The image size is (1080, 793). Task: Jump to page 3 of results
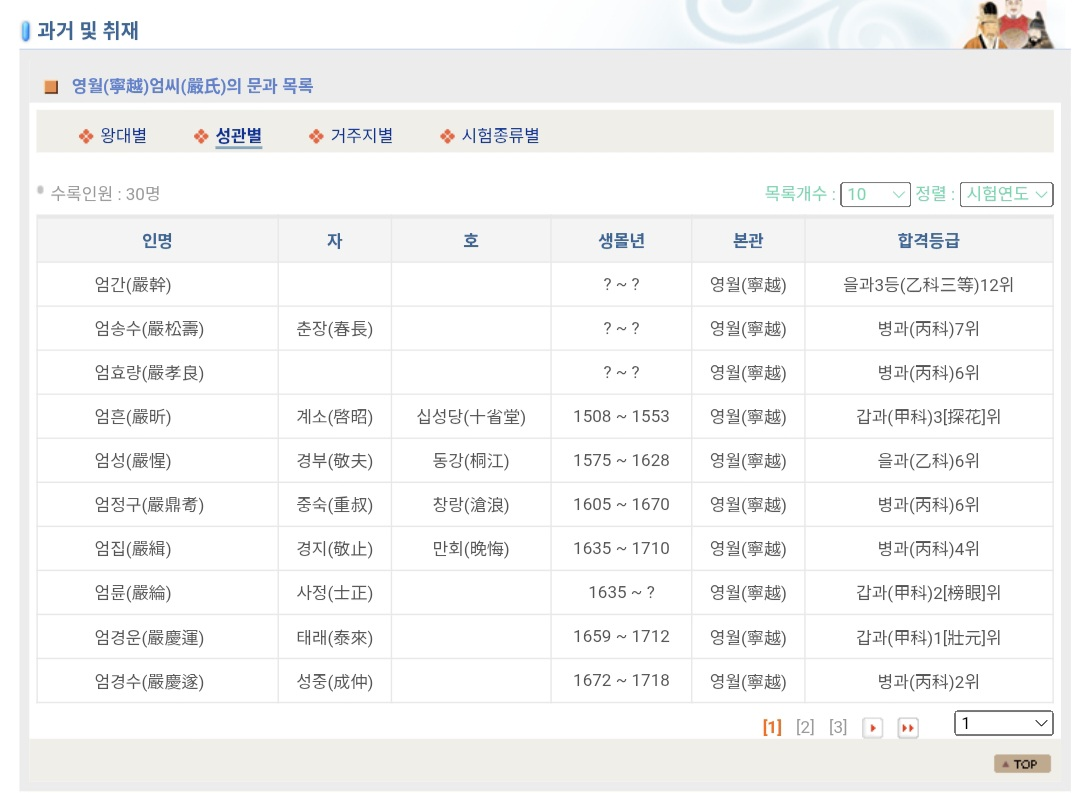point(838,727)
